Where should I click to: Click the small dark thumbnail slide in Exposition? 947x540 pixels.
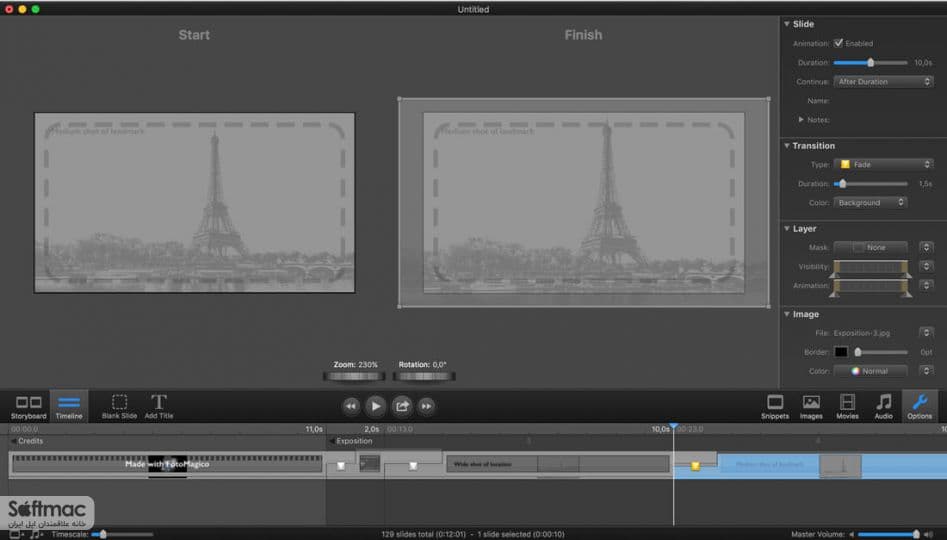coord(370,463)
